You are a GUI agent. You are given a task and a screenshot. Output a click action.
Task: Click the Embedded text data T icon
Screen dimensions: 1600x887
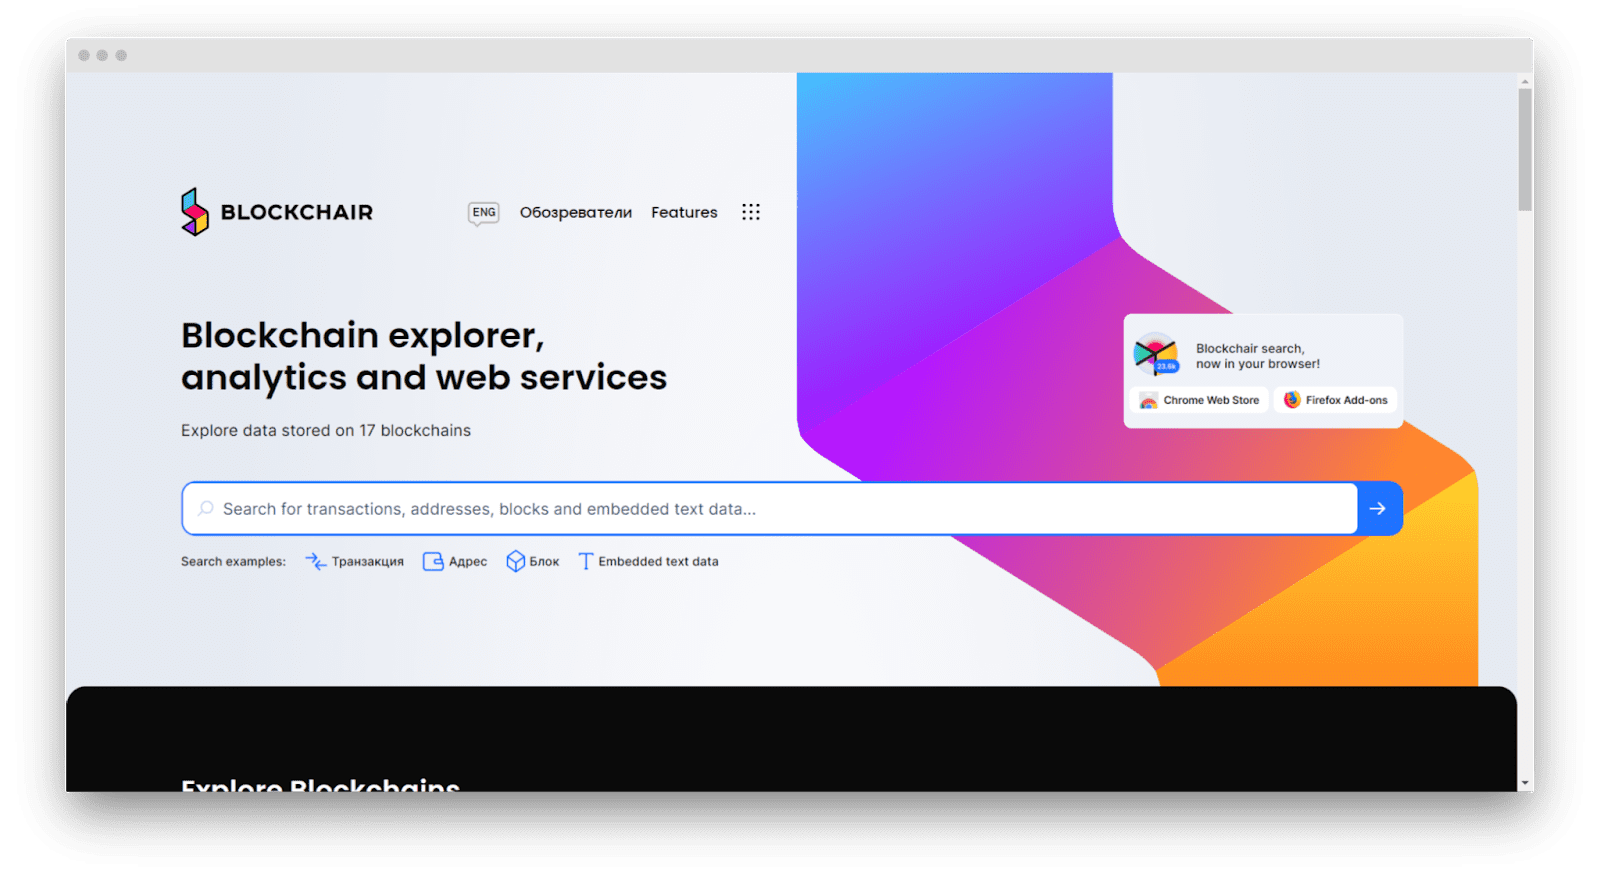[586, 562]
